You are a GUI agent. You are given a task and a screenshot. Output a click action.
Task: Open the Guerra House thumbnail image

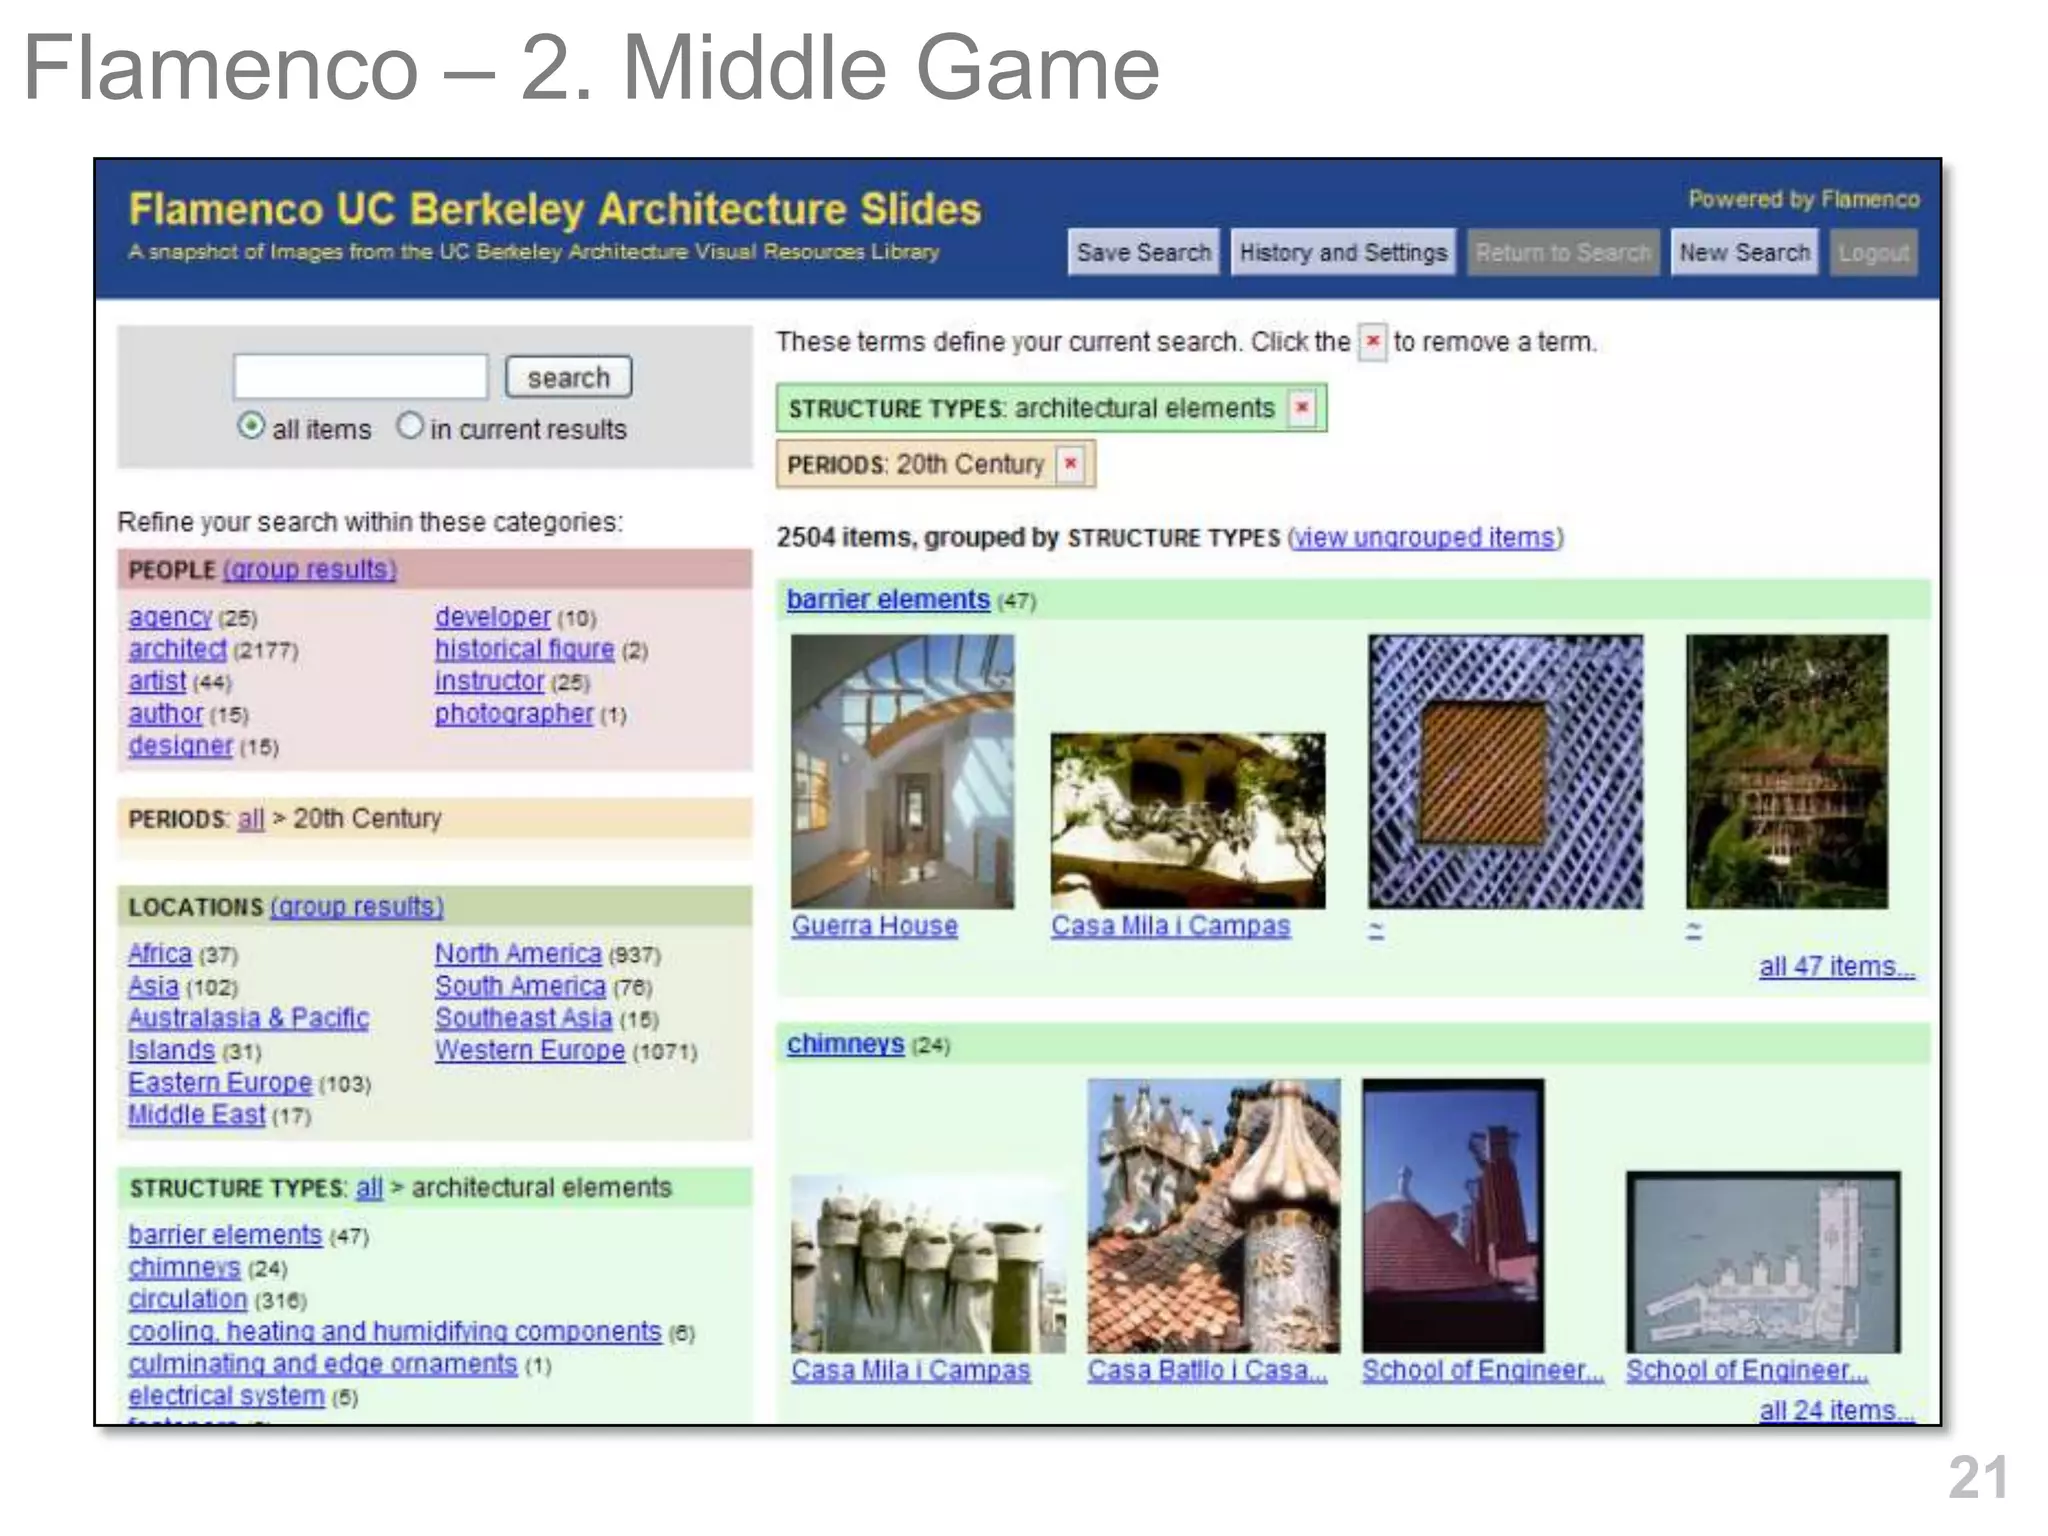902,771
